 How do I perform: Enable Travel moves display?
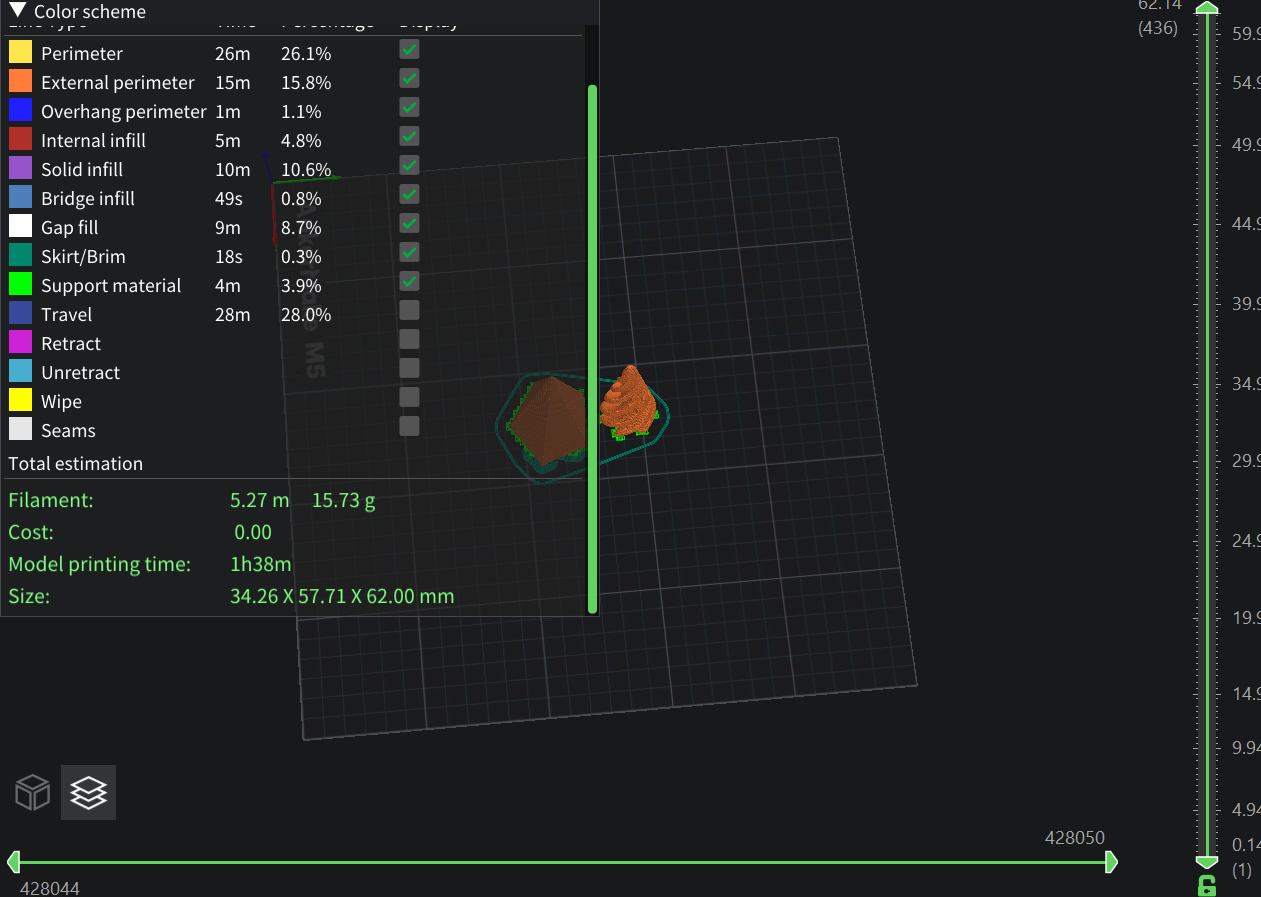409,311
